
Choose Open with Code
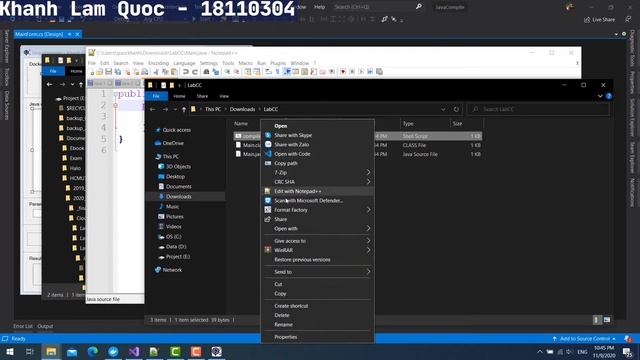[318, 154]
